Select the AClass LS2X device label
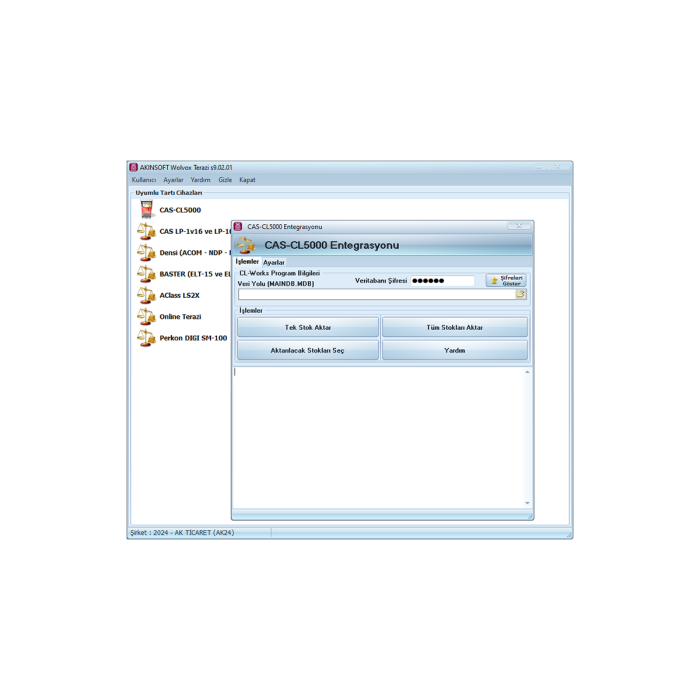Screen dimensions: 700x700 pos(179,296)
